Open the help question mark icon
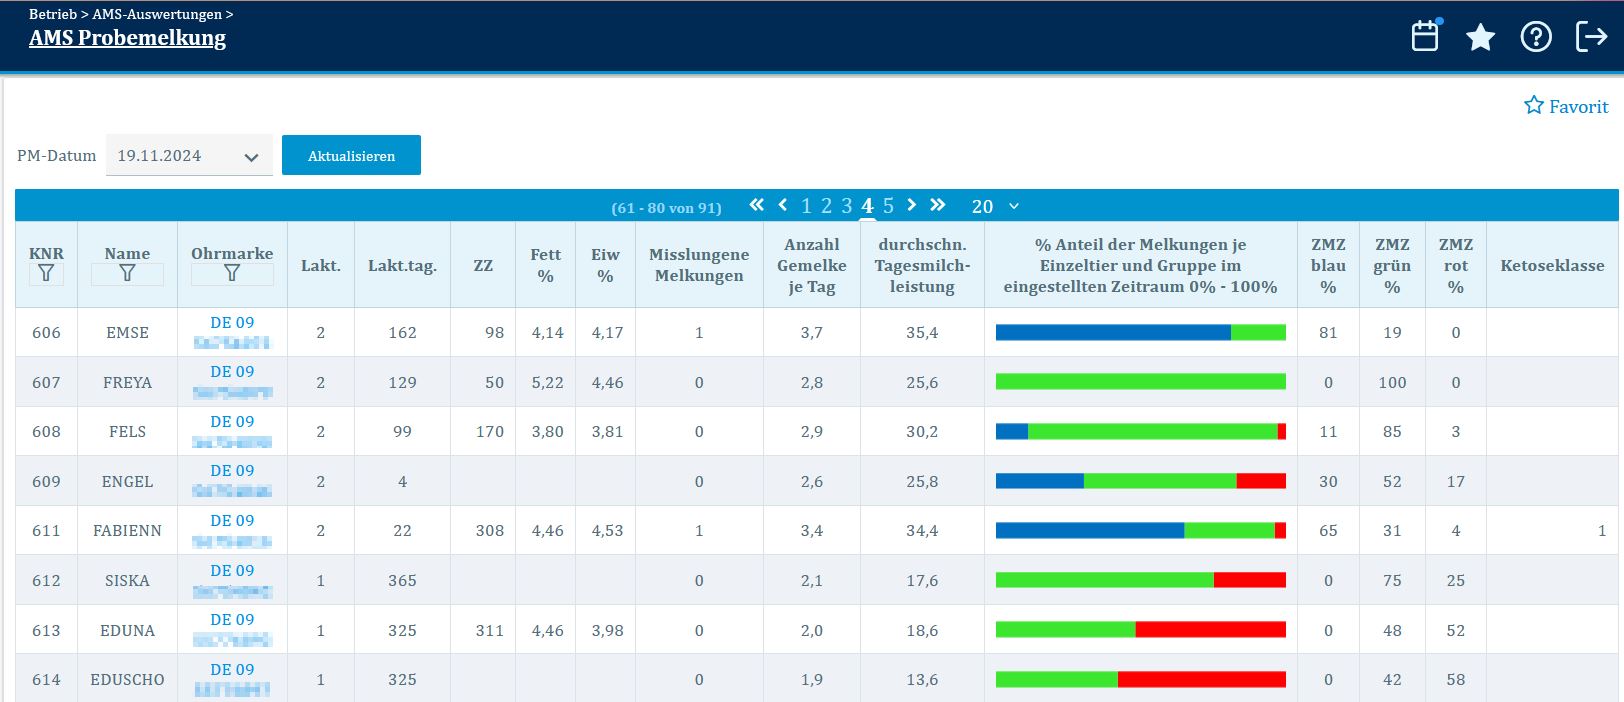This screenshot has height=702, width=1624. (x=1536, y=37)
